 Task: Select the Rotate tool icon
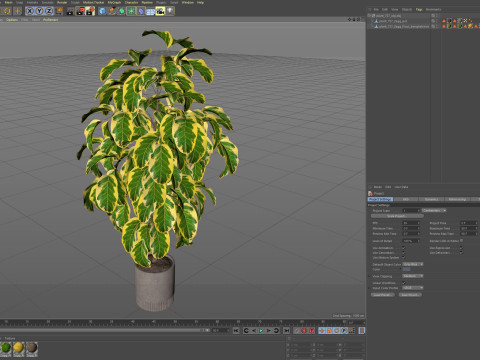click(7, 11)
